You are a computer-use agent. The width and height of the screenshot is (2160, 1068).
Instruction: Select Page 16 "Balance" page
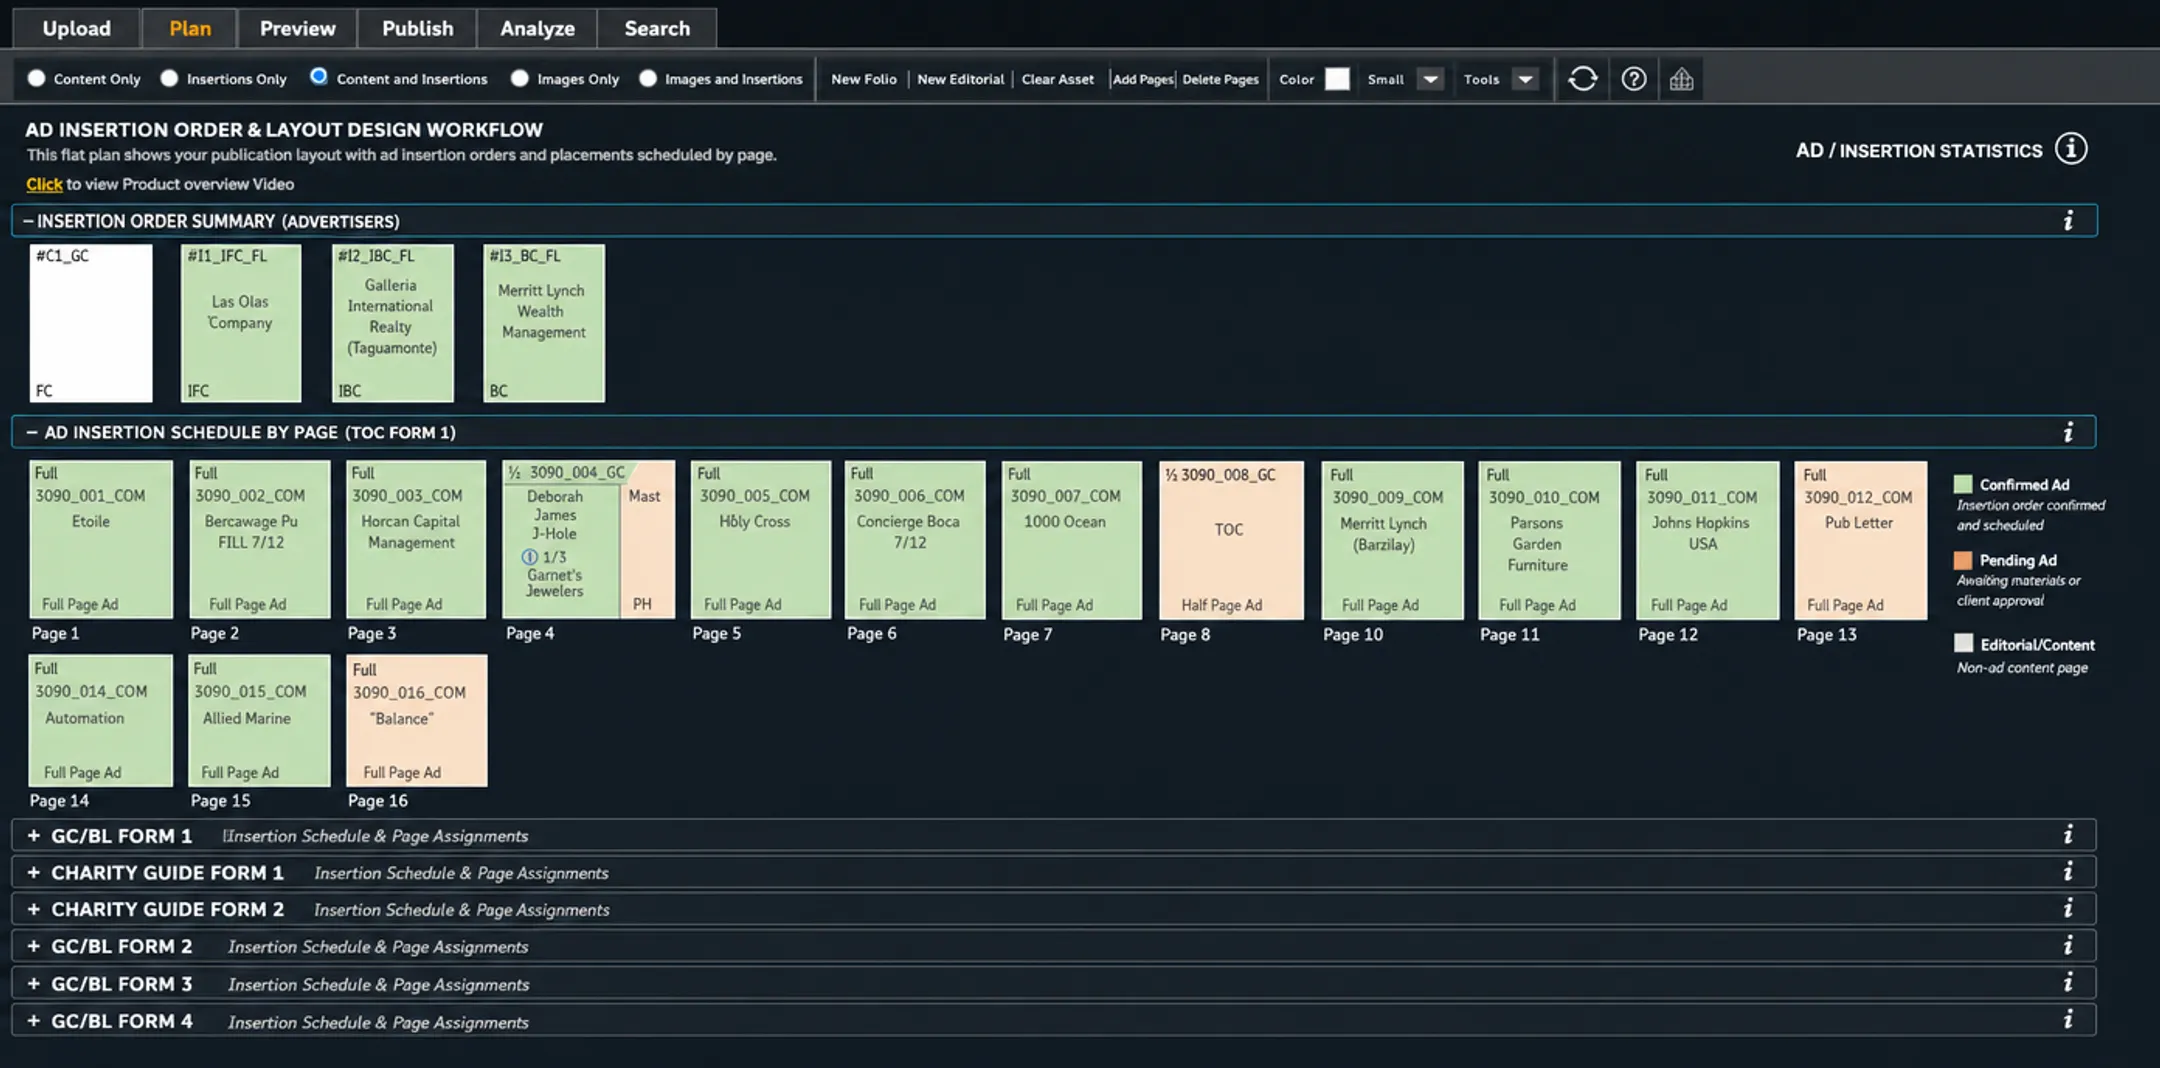pos(417,720)
